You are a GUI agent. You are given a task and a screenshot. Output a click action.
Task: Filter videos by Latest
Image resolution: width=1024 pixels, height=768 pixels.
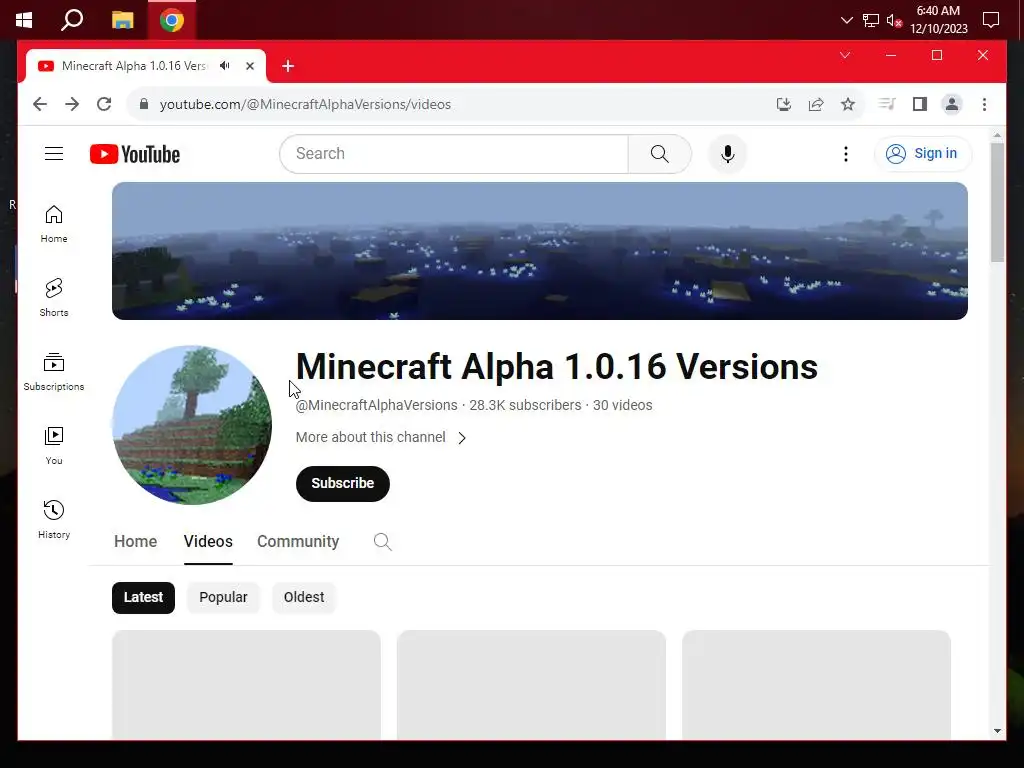143,598
